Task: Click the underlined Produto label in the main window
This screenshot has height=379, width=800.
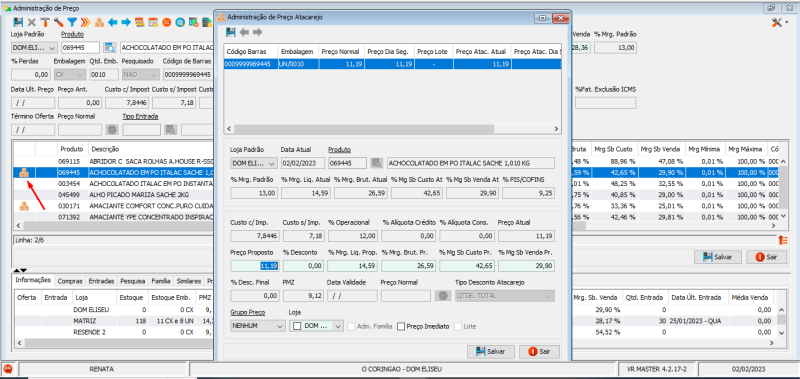Action: pyautogui.click(x=72, y=34)
